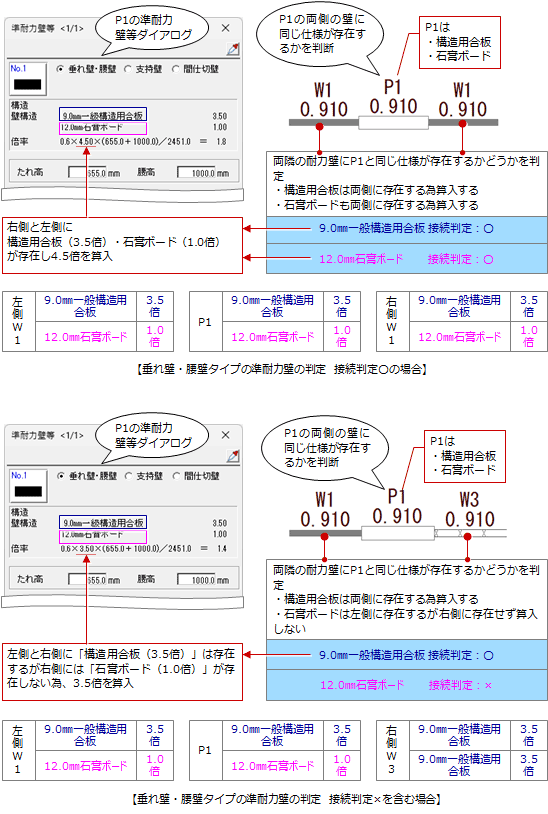The width and height of the screenshot is (548, 814).
Task: Click the たれ高 input field in the 倍率 1.8 dialog
Action: tap(94, 172)
